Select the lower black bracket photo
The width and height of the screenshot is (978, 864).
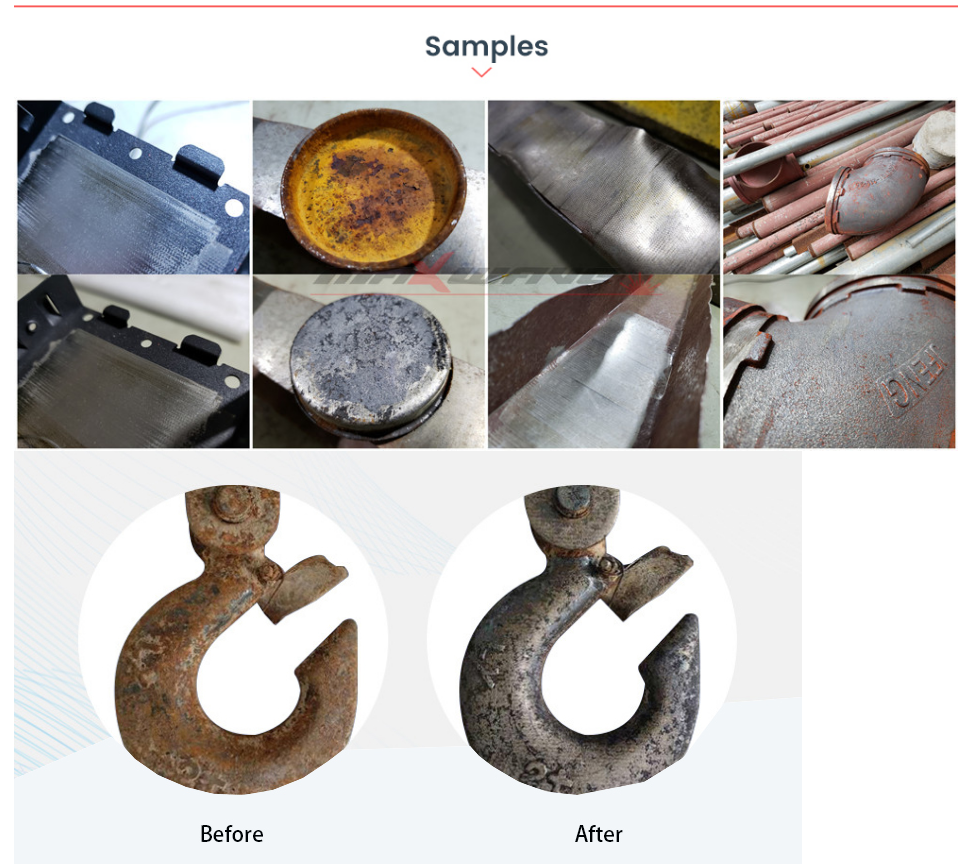(x=133, y=361)
